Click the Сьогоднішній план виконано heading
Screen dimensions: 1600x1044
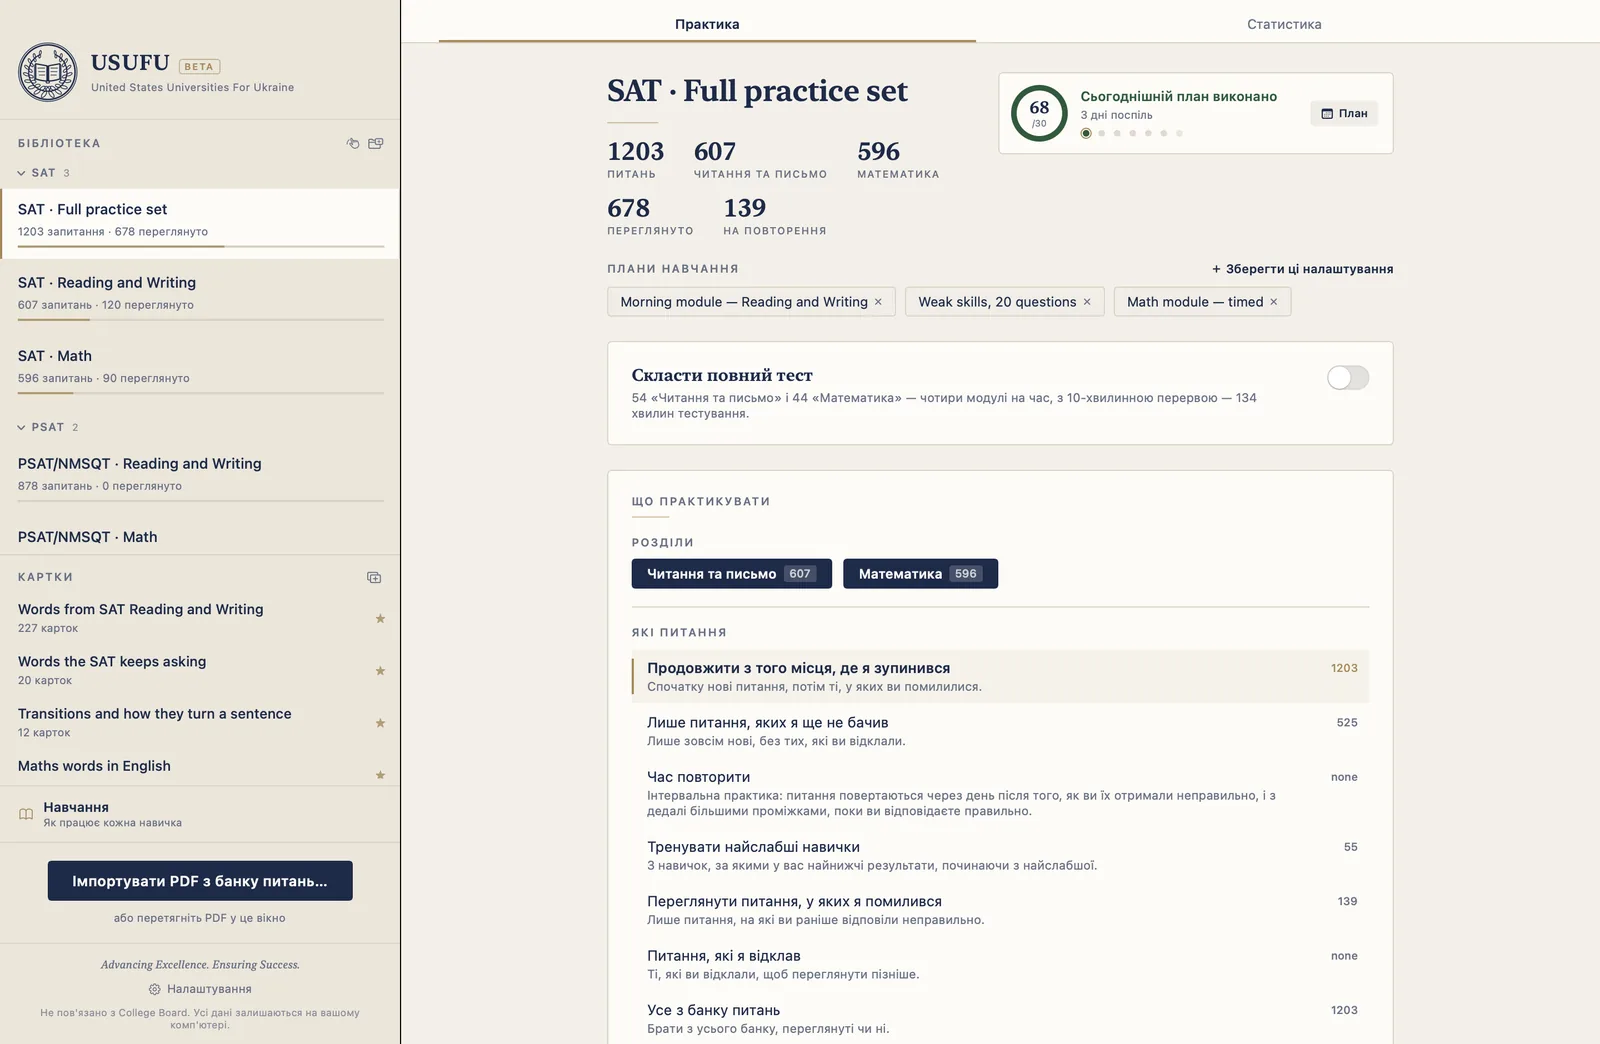(x=1178, y=96)
